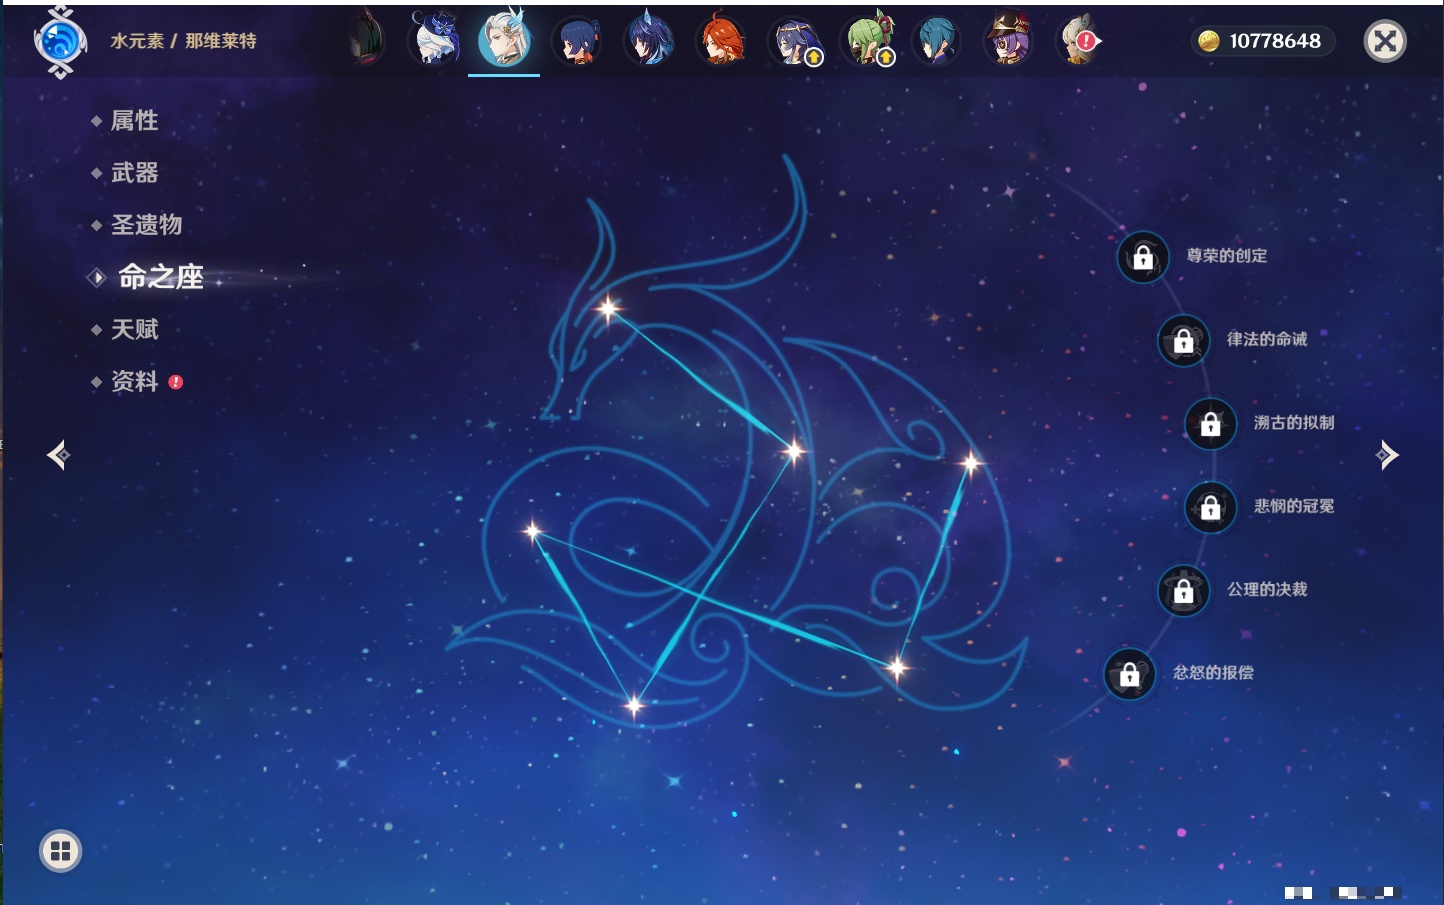Switch to the 天赋 talents menu
The height and width of the screenshot is (905, 1444).
[x=134, y=329]
